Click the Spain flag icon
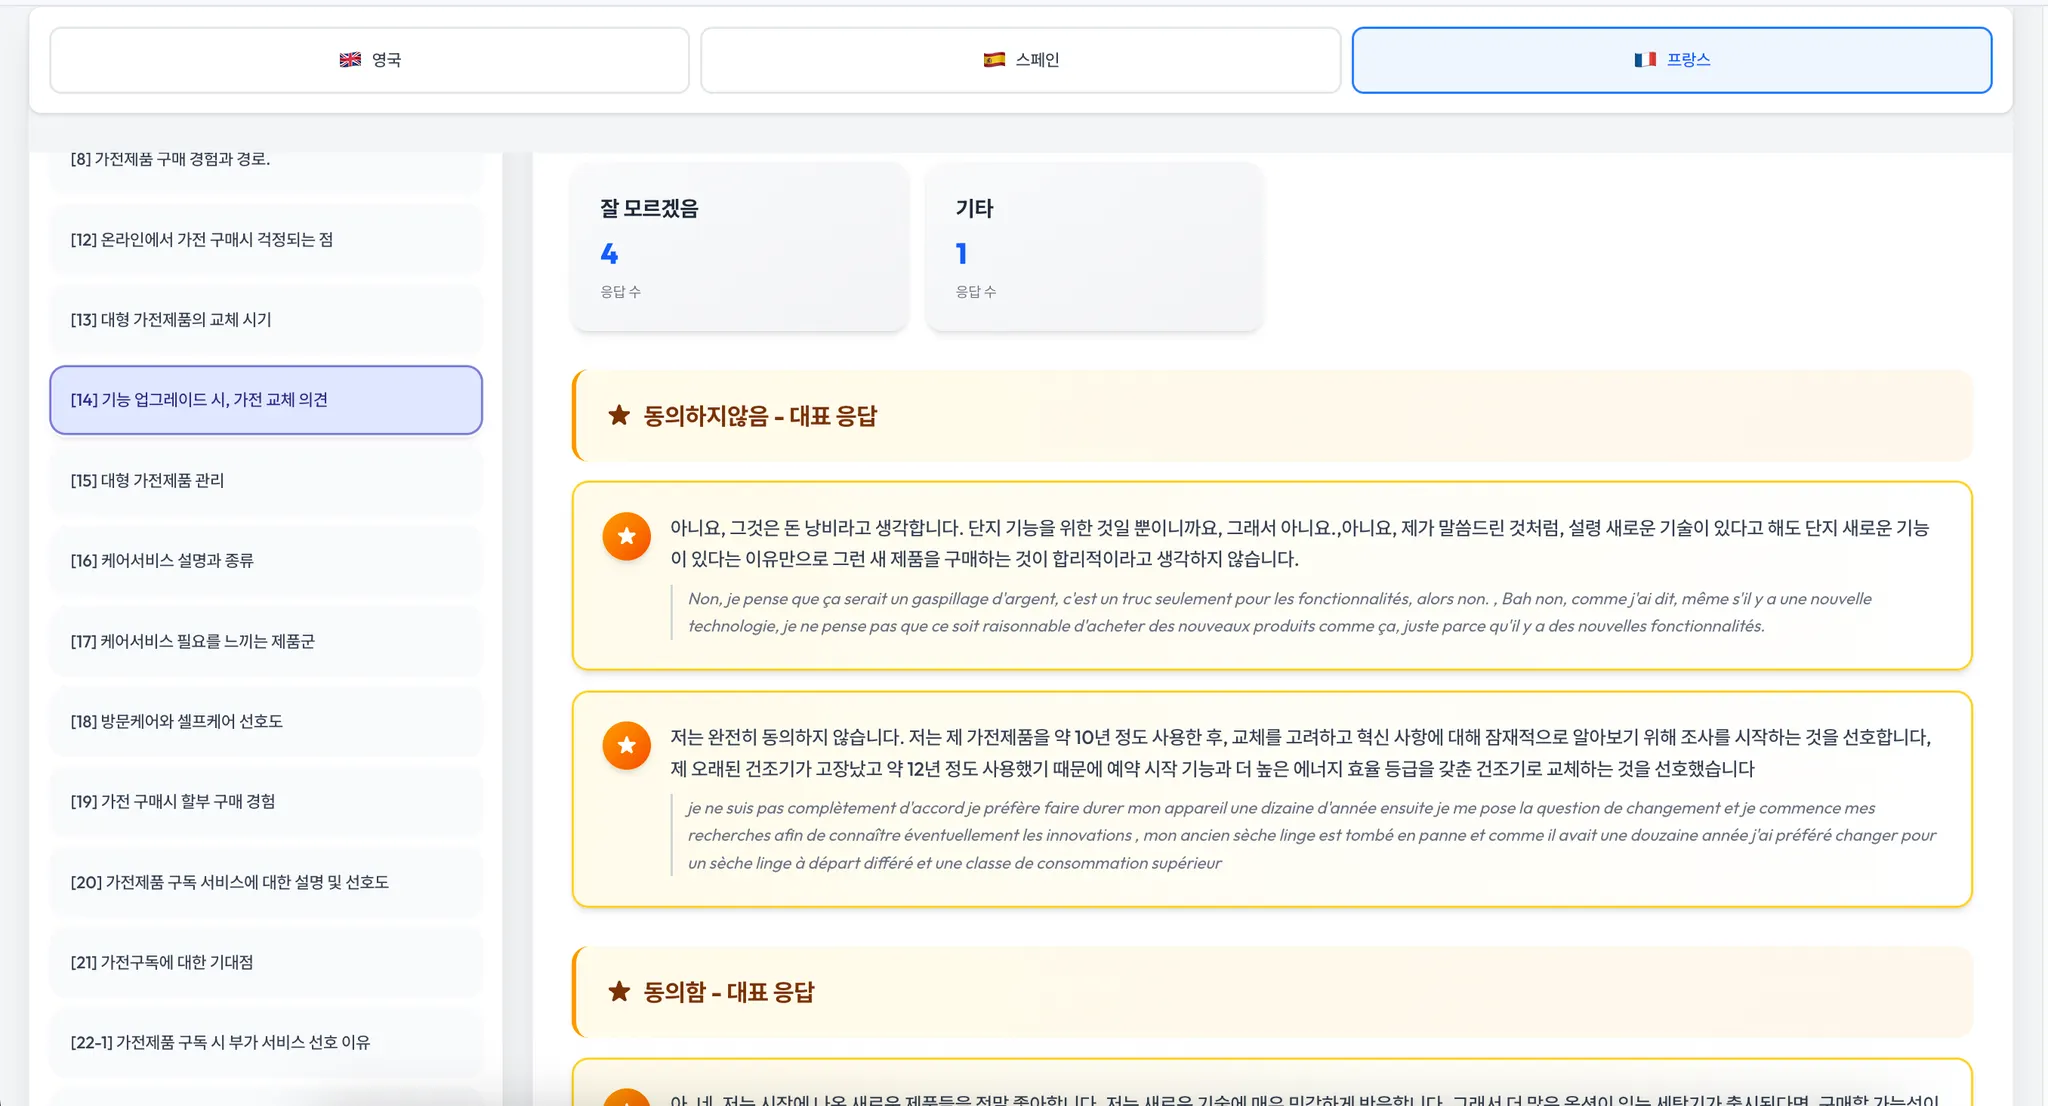This screenshot has height=1106, width=2048. coord(994,60)
